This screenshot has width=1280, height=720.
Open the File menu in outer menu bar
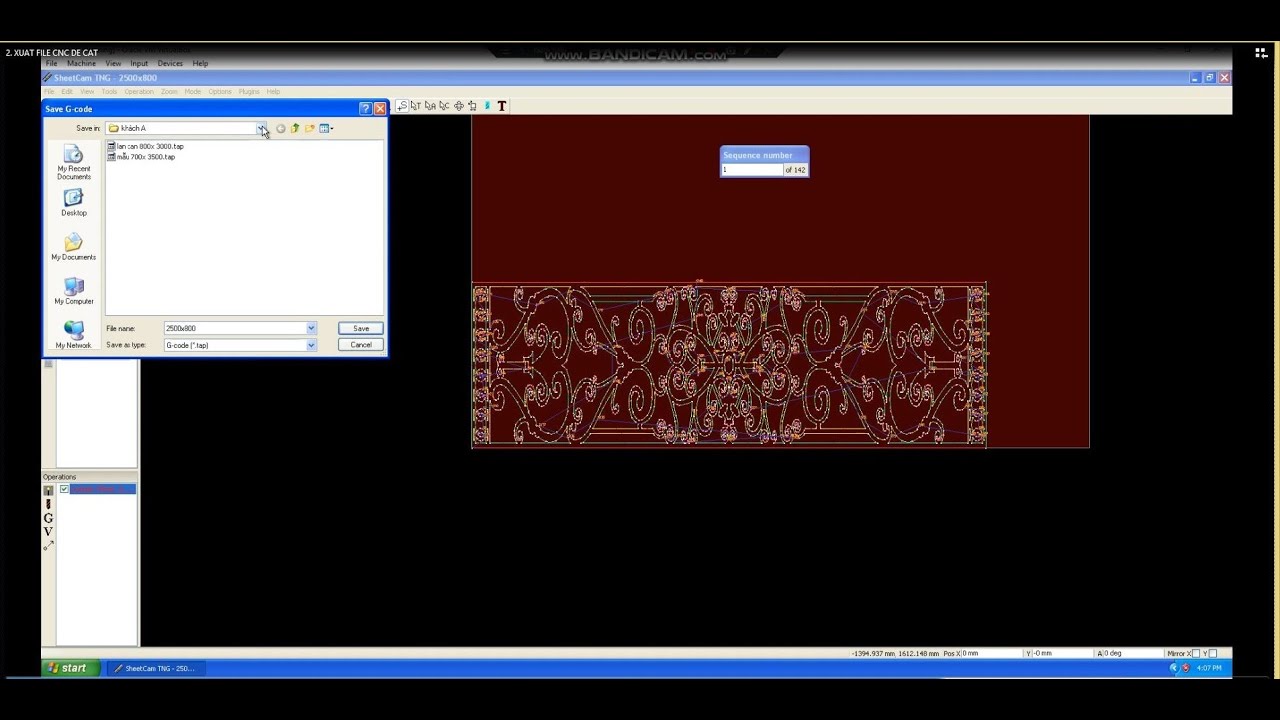point(51,64)
